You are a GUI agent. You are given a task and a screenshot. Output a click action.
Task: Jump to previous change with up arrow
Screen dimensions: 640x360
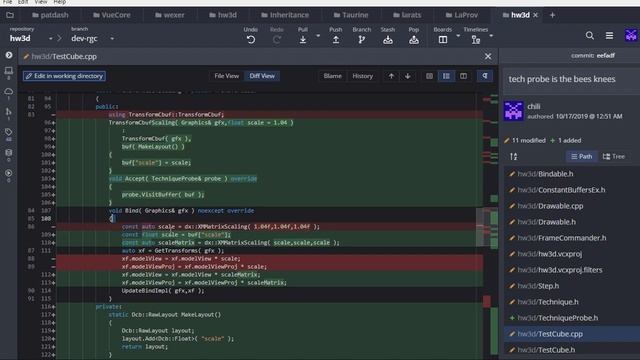[x=391, y=76]
